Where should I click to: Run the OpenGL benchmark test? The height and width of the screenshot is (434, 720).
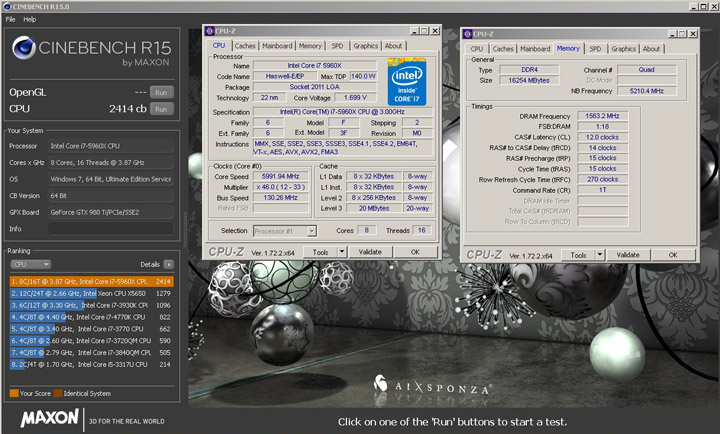click(161, 92)
